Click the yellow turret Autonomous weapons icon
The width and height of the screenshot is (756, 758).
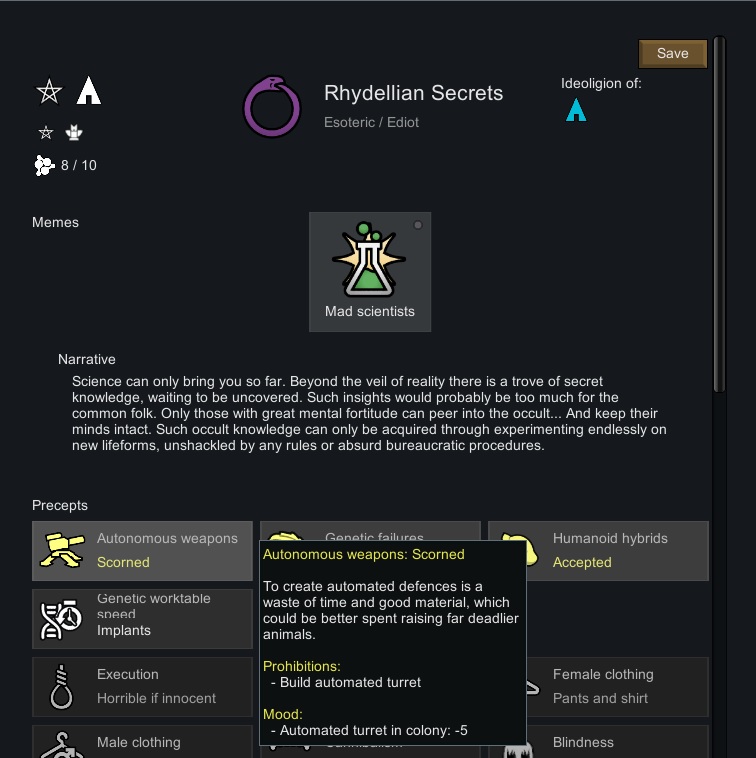point(62,550)
